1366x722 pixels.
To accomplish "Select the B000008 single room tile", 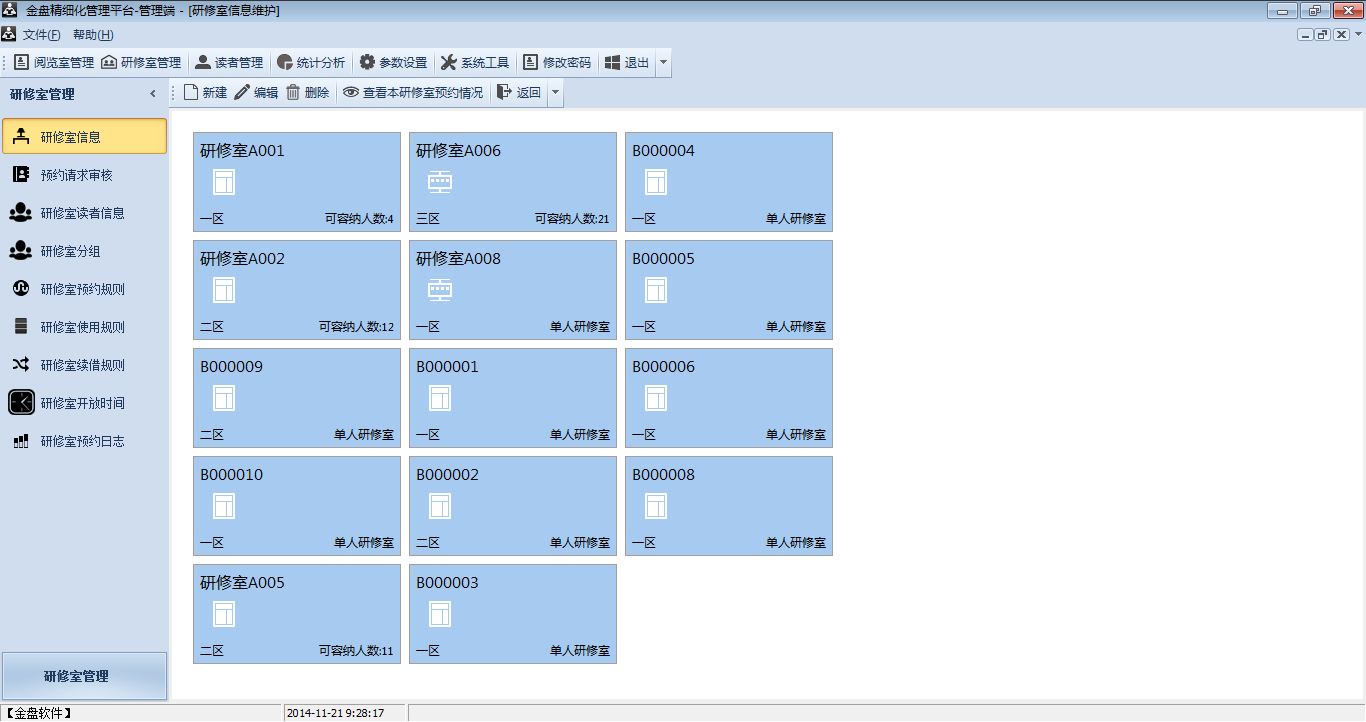I will [x=728, y=505].
